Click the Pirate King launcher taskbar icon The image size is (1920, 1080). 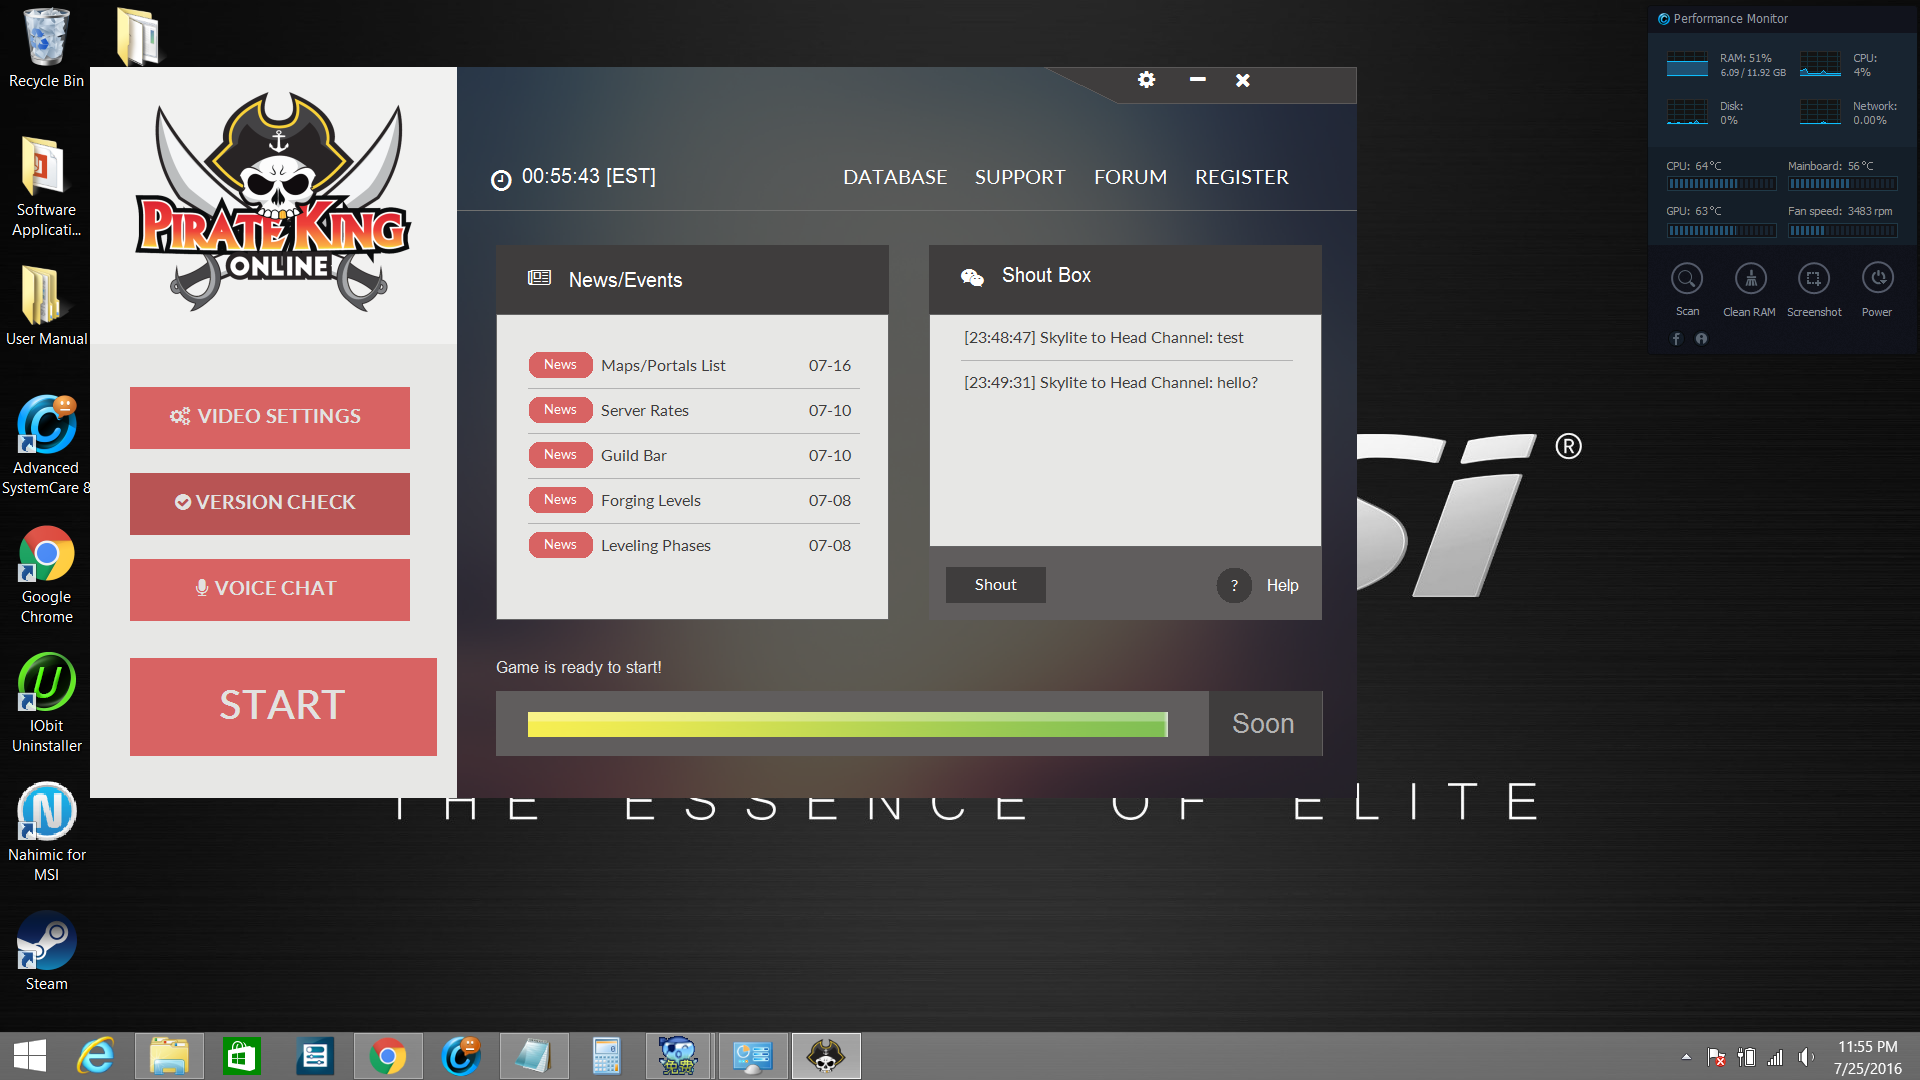tap(826, 1056)
